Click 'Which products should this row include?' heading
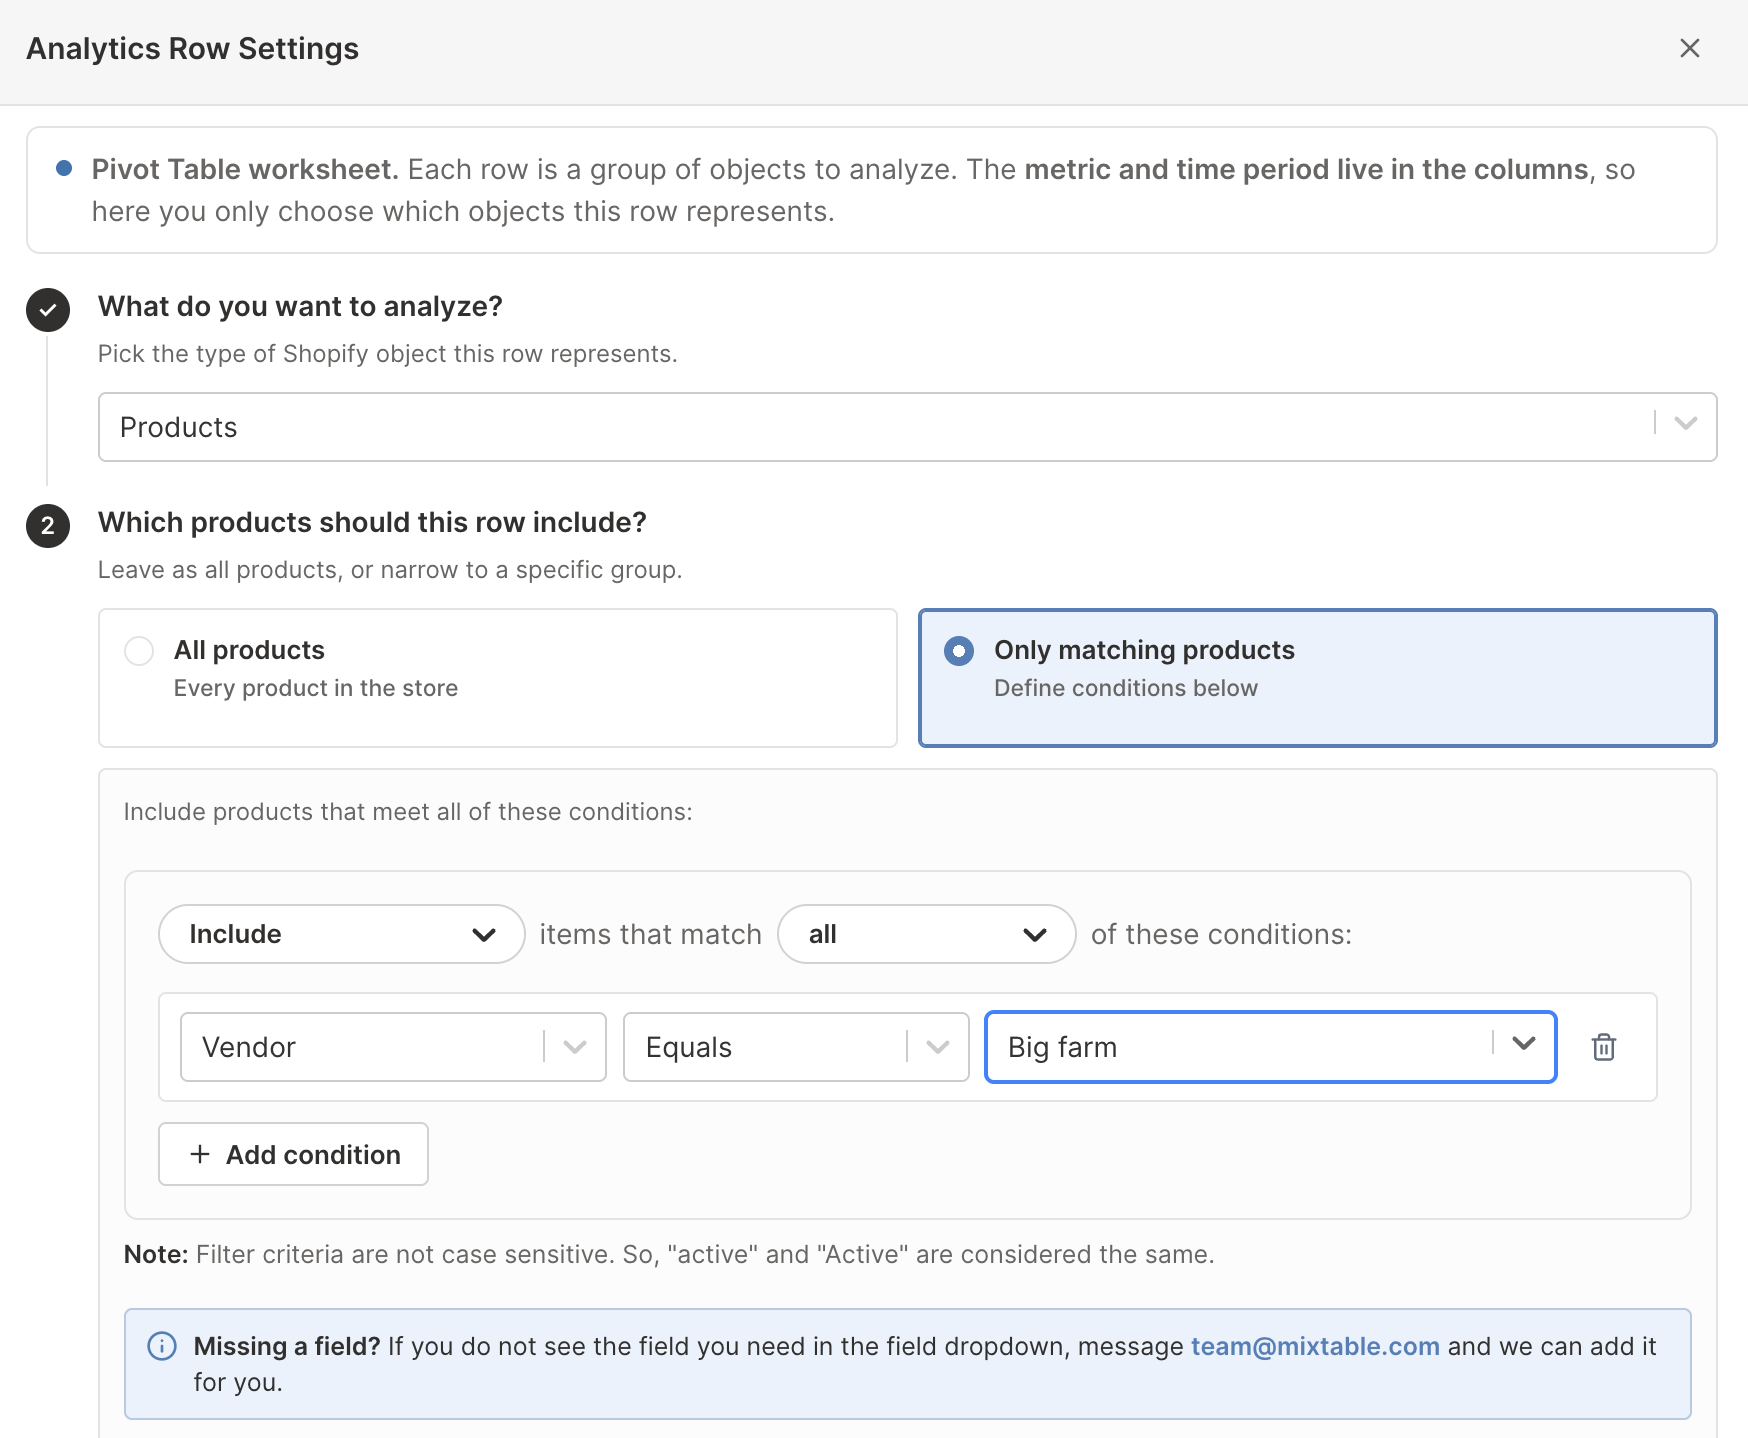1748x1438 pixels. point(372,522)
